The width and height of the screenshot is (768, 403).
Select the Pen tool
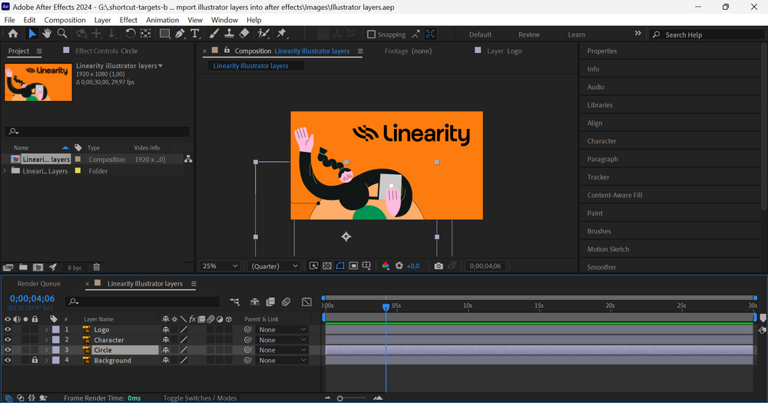(x=180, y=34)
